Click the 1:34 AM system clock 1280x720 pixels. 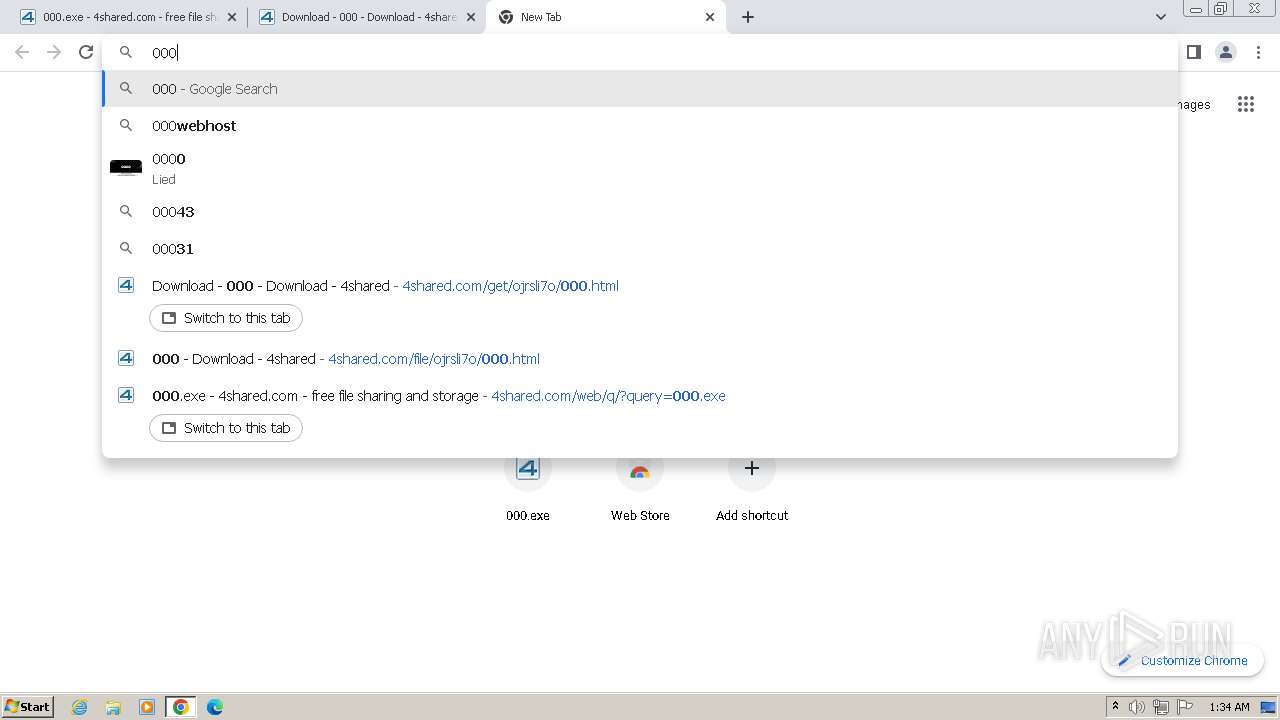click(1229, 707)
